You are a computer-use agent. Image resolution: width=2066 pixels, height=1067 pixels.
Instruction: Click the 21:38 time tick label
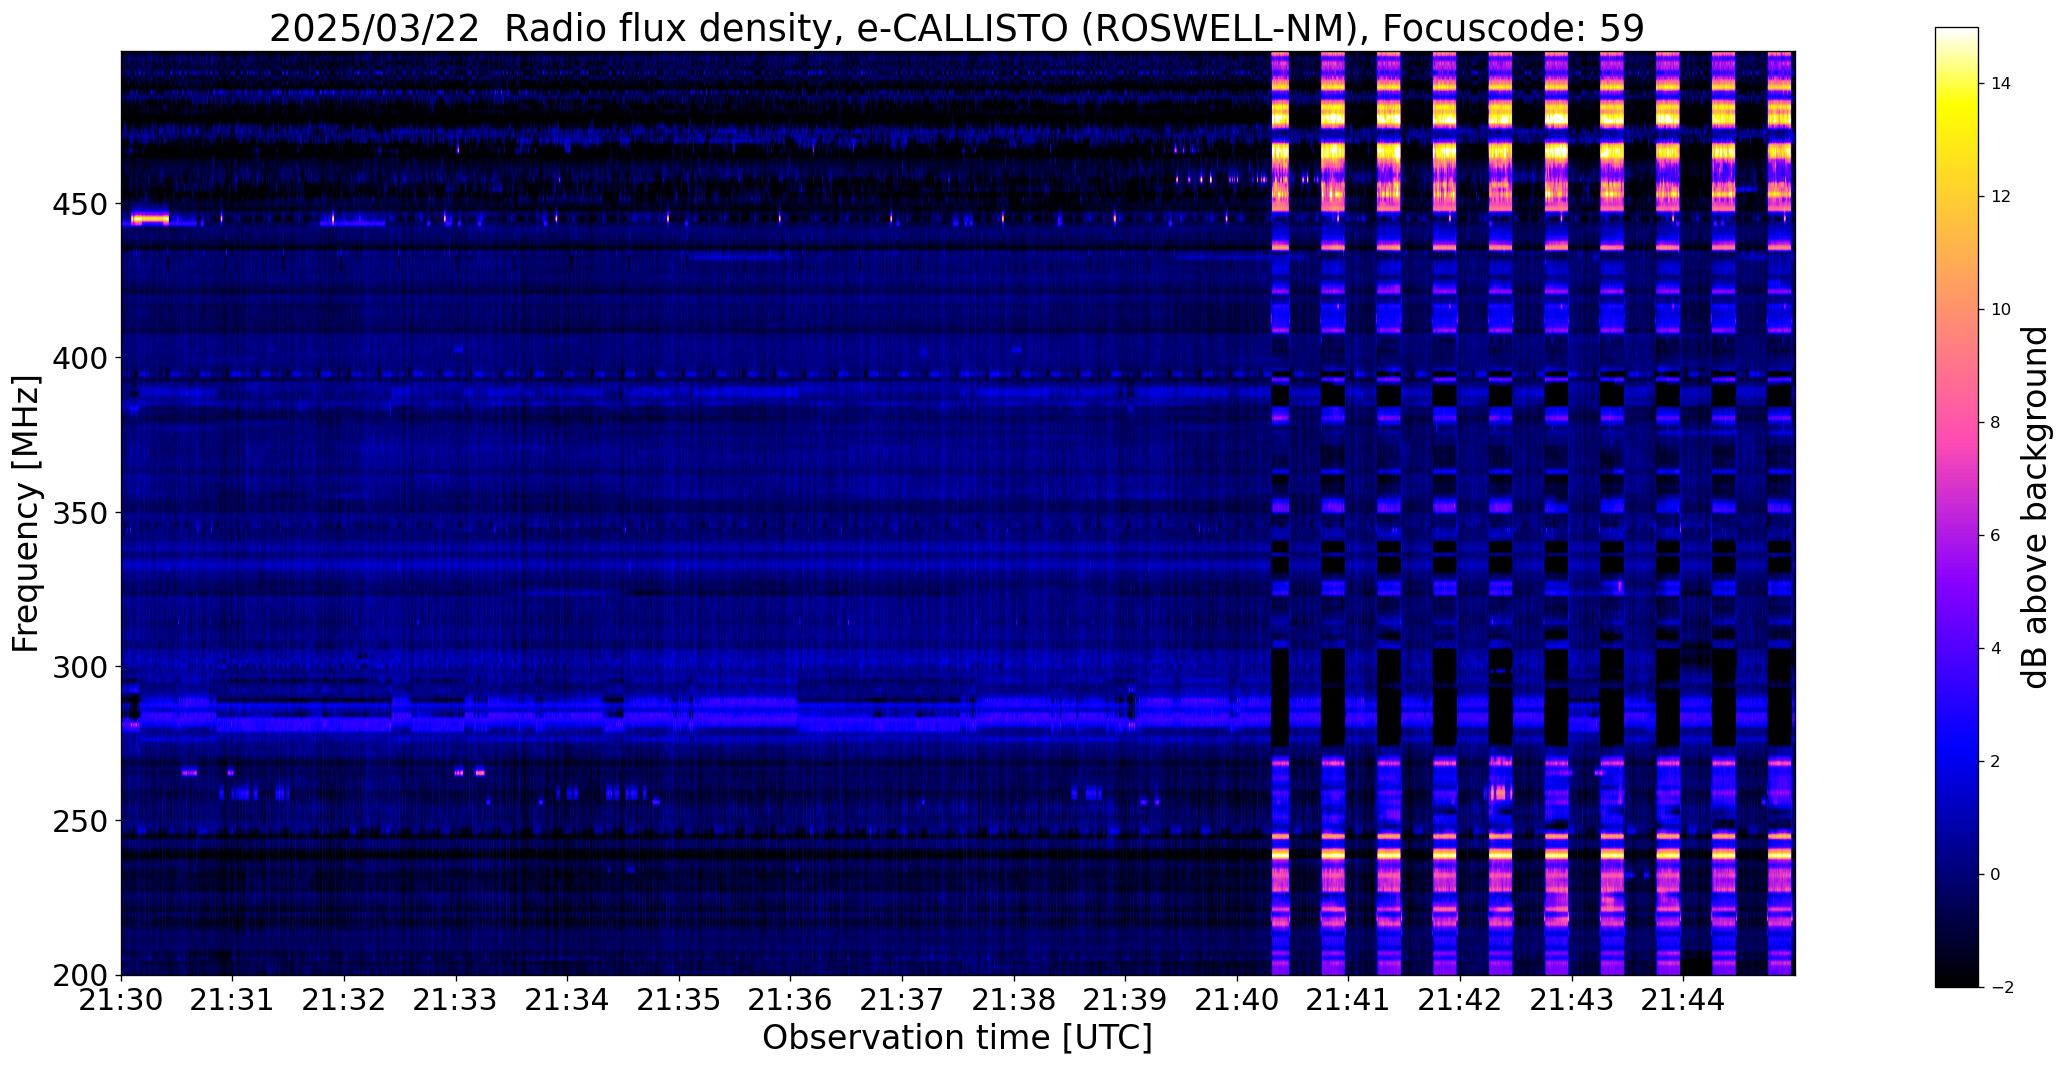point(1015,1000)
